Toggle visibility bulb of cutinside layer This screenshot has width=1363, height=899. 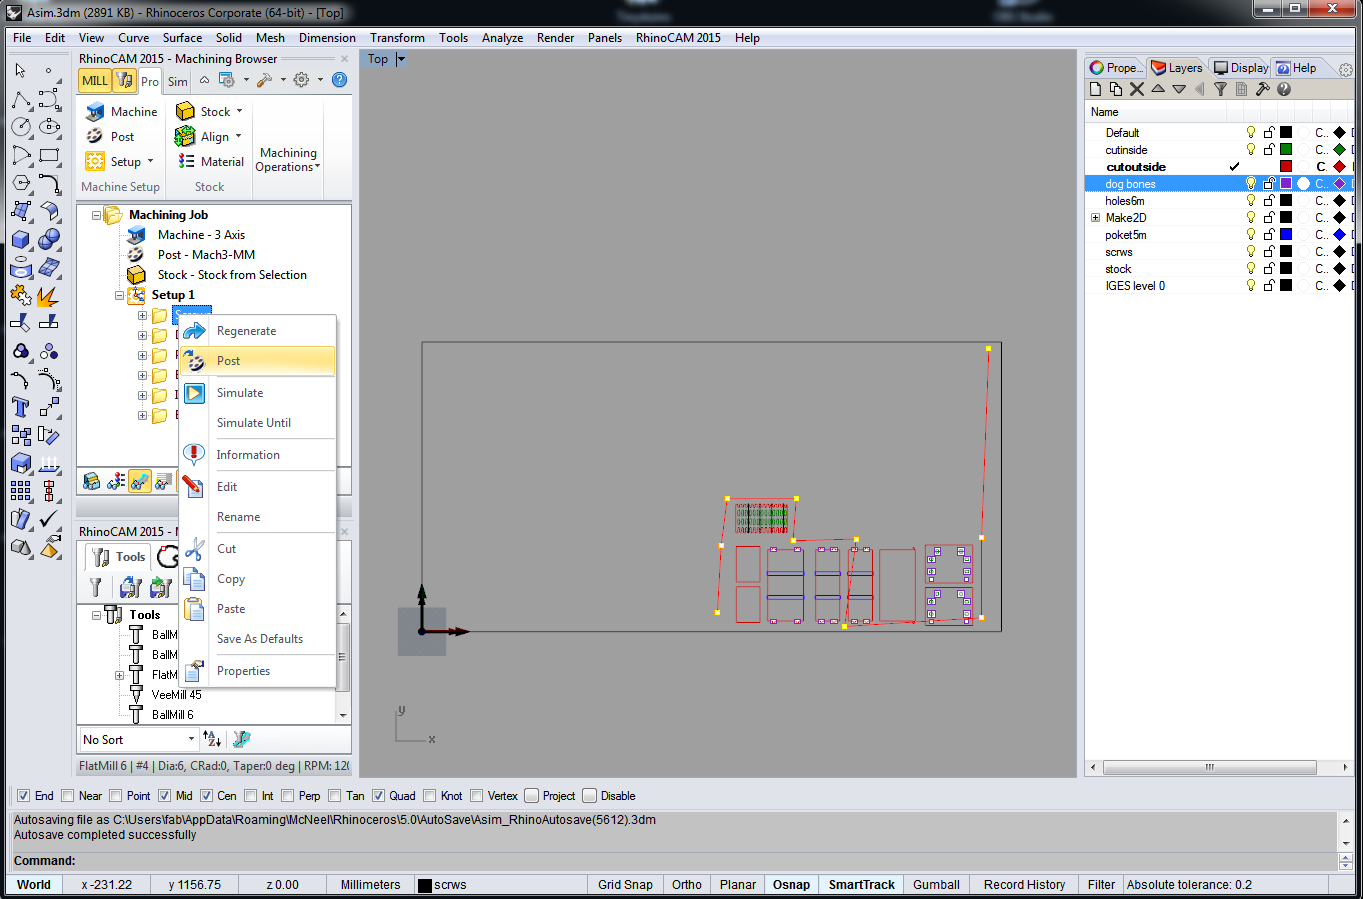coord(1250,150)
